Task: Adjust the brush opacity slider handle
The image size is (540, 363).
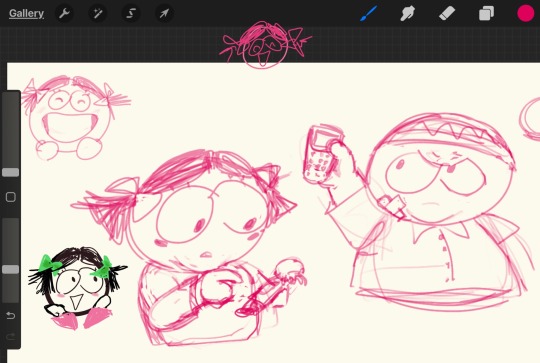Action: (x=10, y=269)
